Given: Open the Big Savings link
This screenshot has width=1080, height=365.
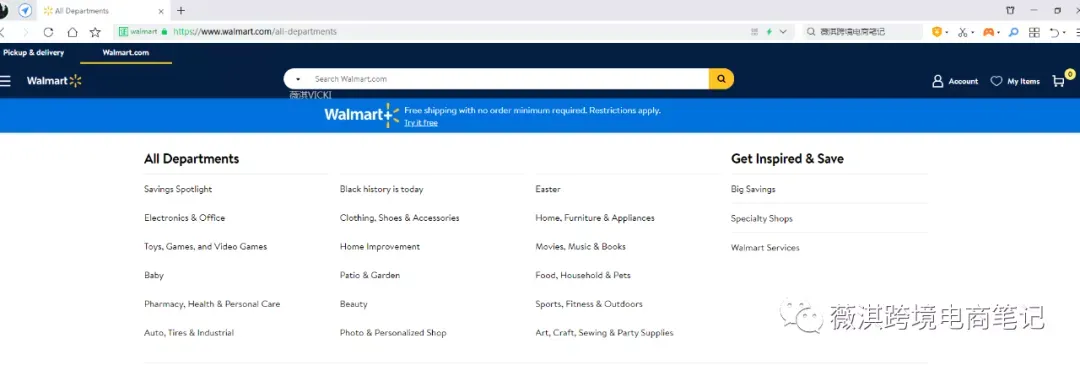Looking at the screenshot, I should (753, 189).
